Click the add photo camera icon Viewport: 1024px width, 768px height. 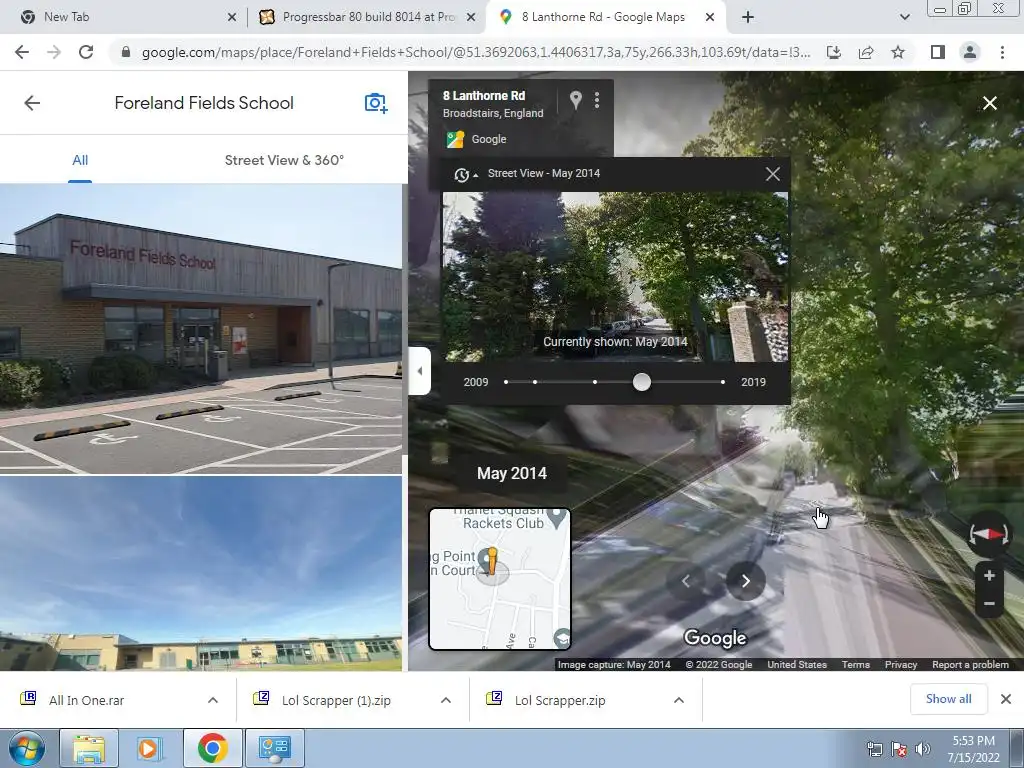(x=376, y=103)
